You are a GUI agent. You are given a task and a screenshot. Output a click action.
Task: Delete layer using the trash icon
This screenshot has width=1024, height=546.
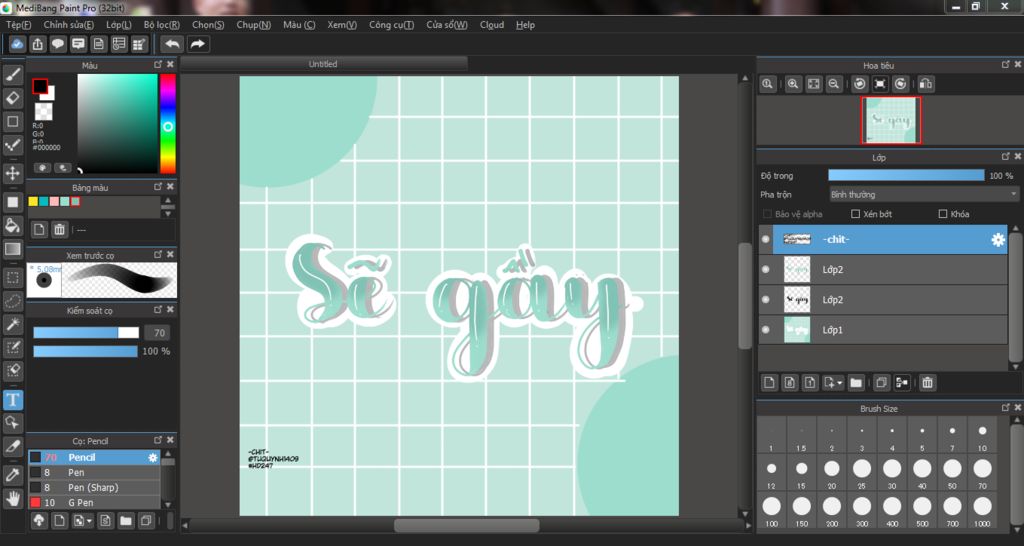(927, 382)
